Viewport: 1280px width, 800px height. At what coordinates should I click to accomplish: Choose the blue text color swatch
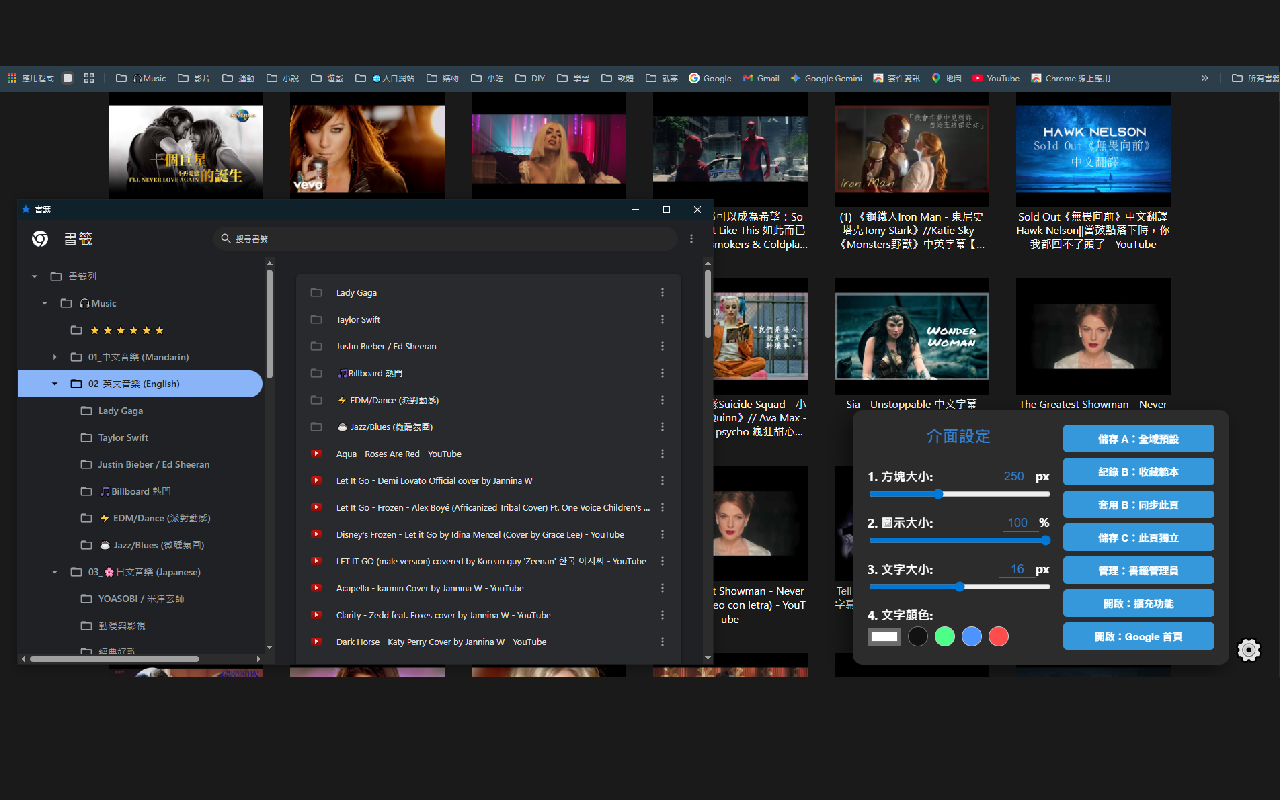pyautogui.click(x=972, y=636)
